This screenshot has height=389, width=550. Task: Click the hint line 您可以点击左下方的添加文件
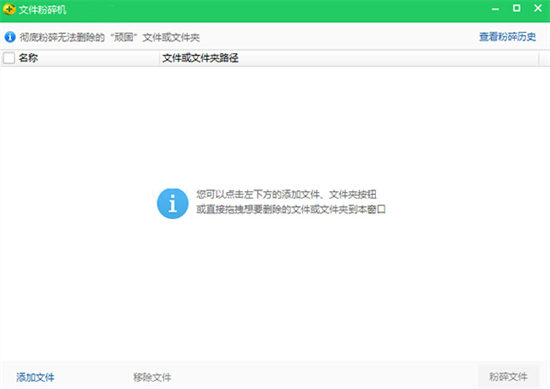[x=286, y=194]
